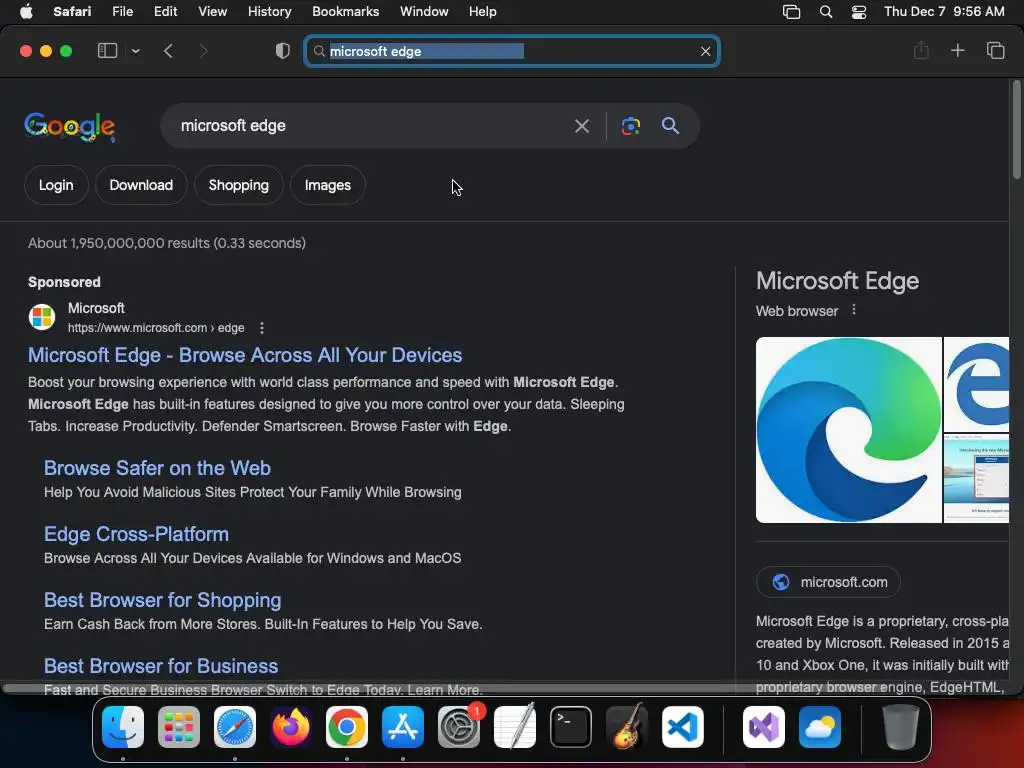The height and width of the screenshot is (768, 1024).
Task: Open System Settings from the Dock
Action: click(x=459, y=727)
